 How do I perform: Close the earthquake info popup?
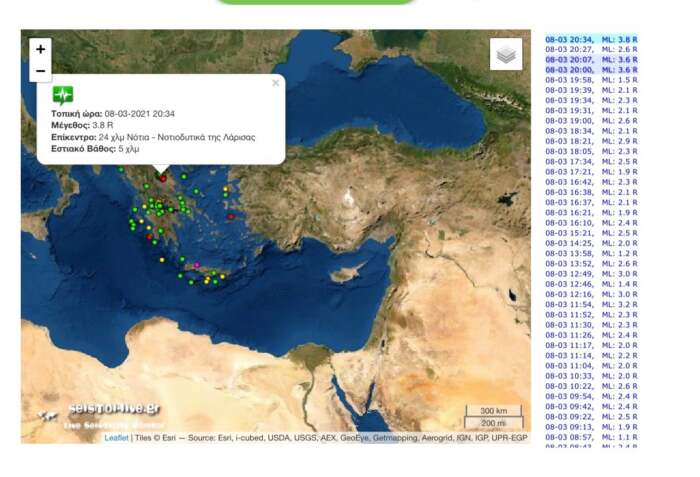tap(276, 84)
